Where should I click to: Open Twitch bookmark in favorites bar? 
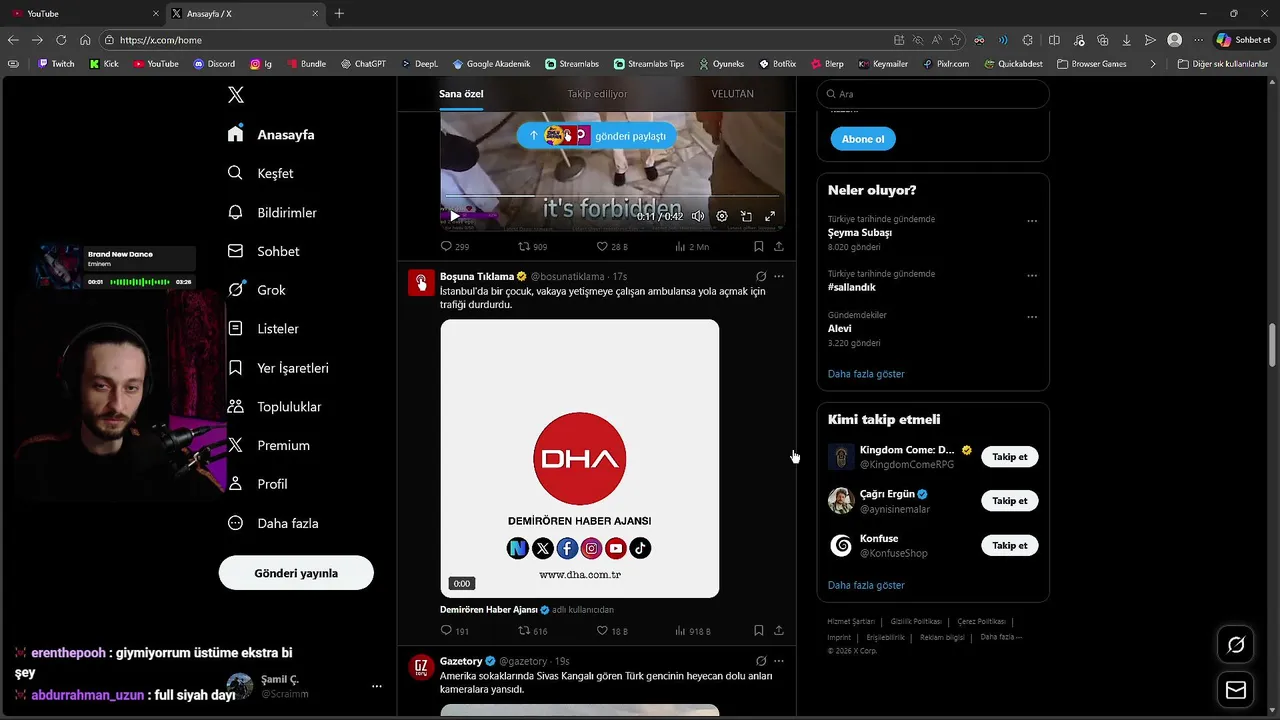tap(55, 64)
